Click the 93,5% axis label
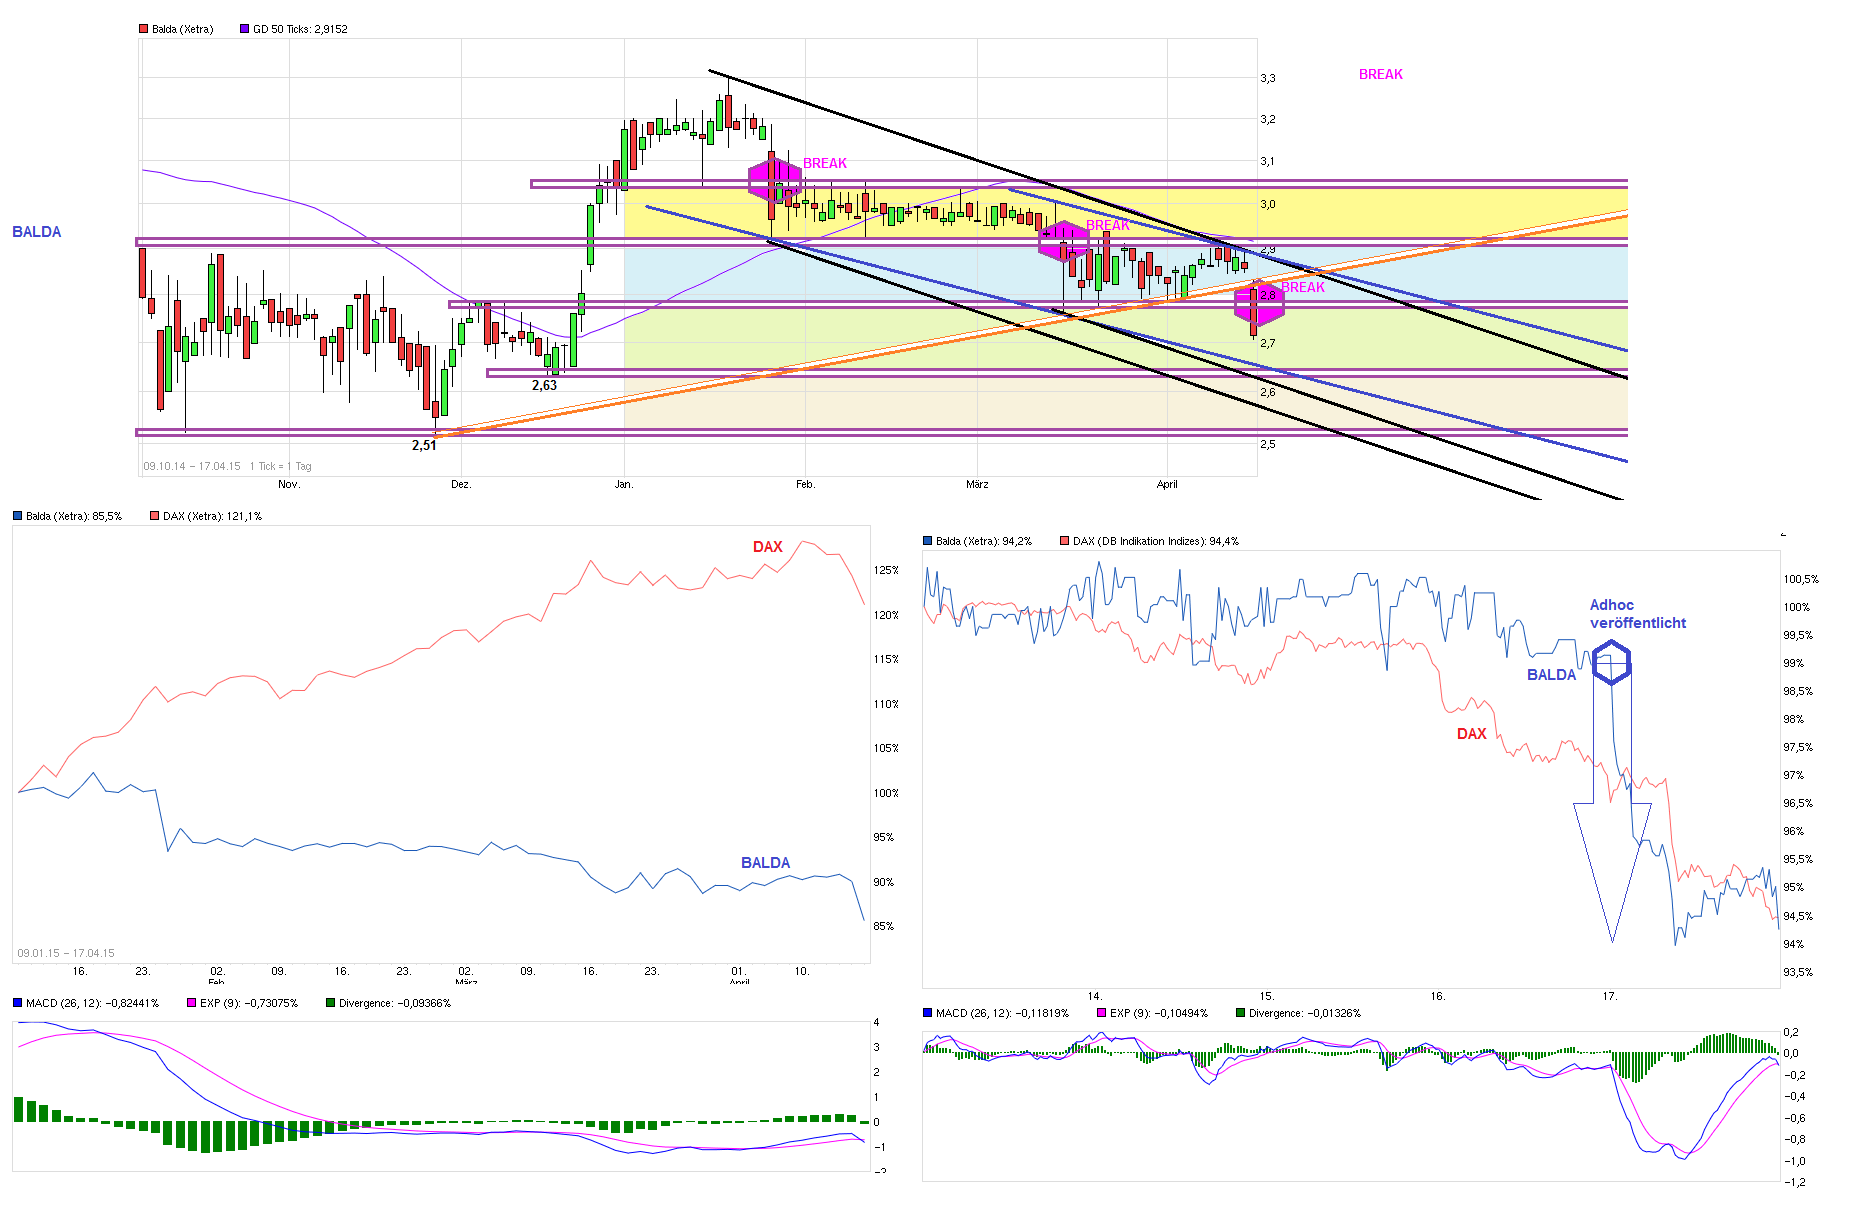 [x=1799, y=972]
